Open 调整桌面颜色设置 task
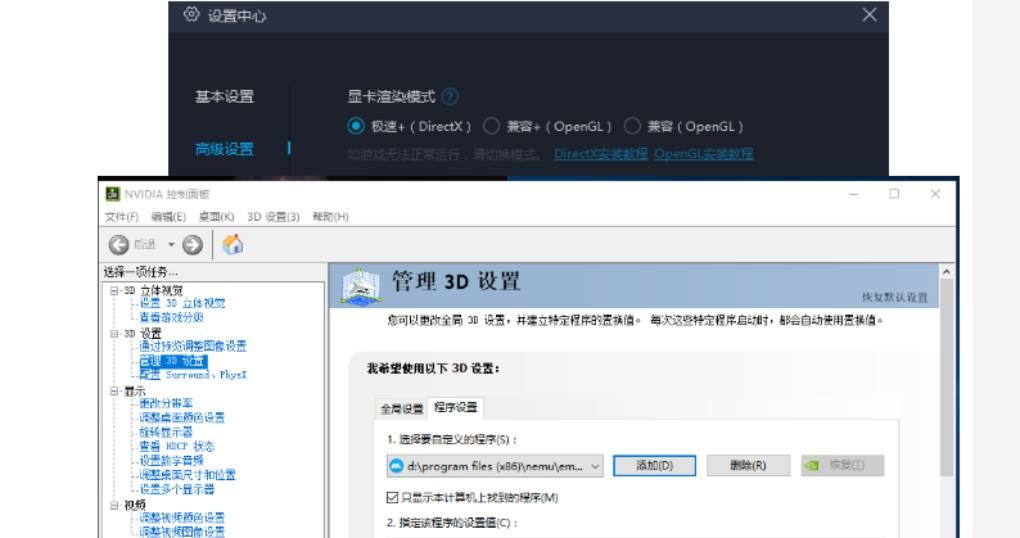Viewport: 1020px width, 538px height. point(182,418)
